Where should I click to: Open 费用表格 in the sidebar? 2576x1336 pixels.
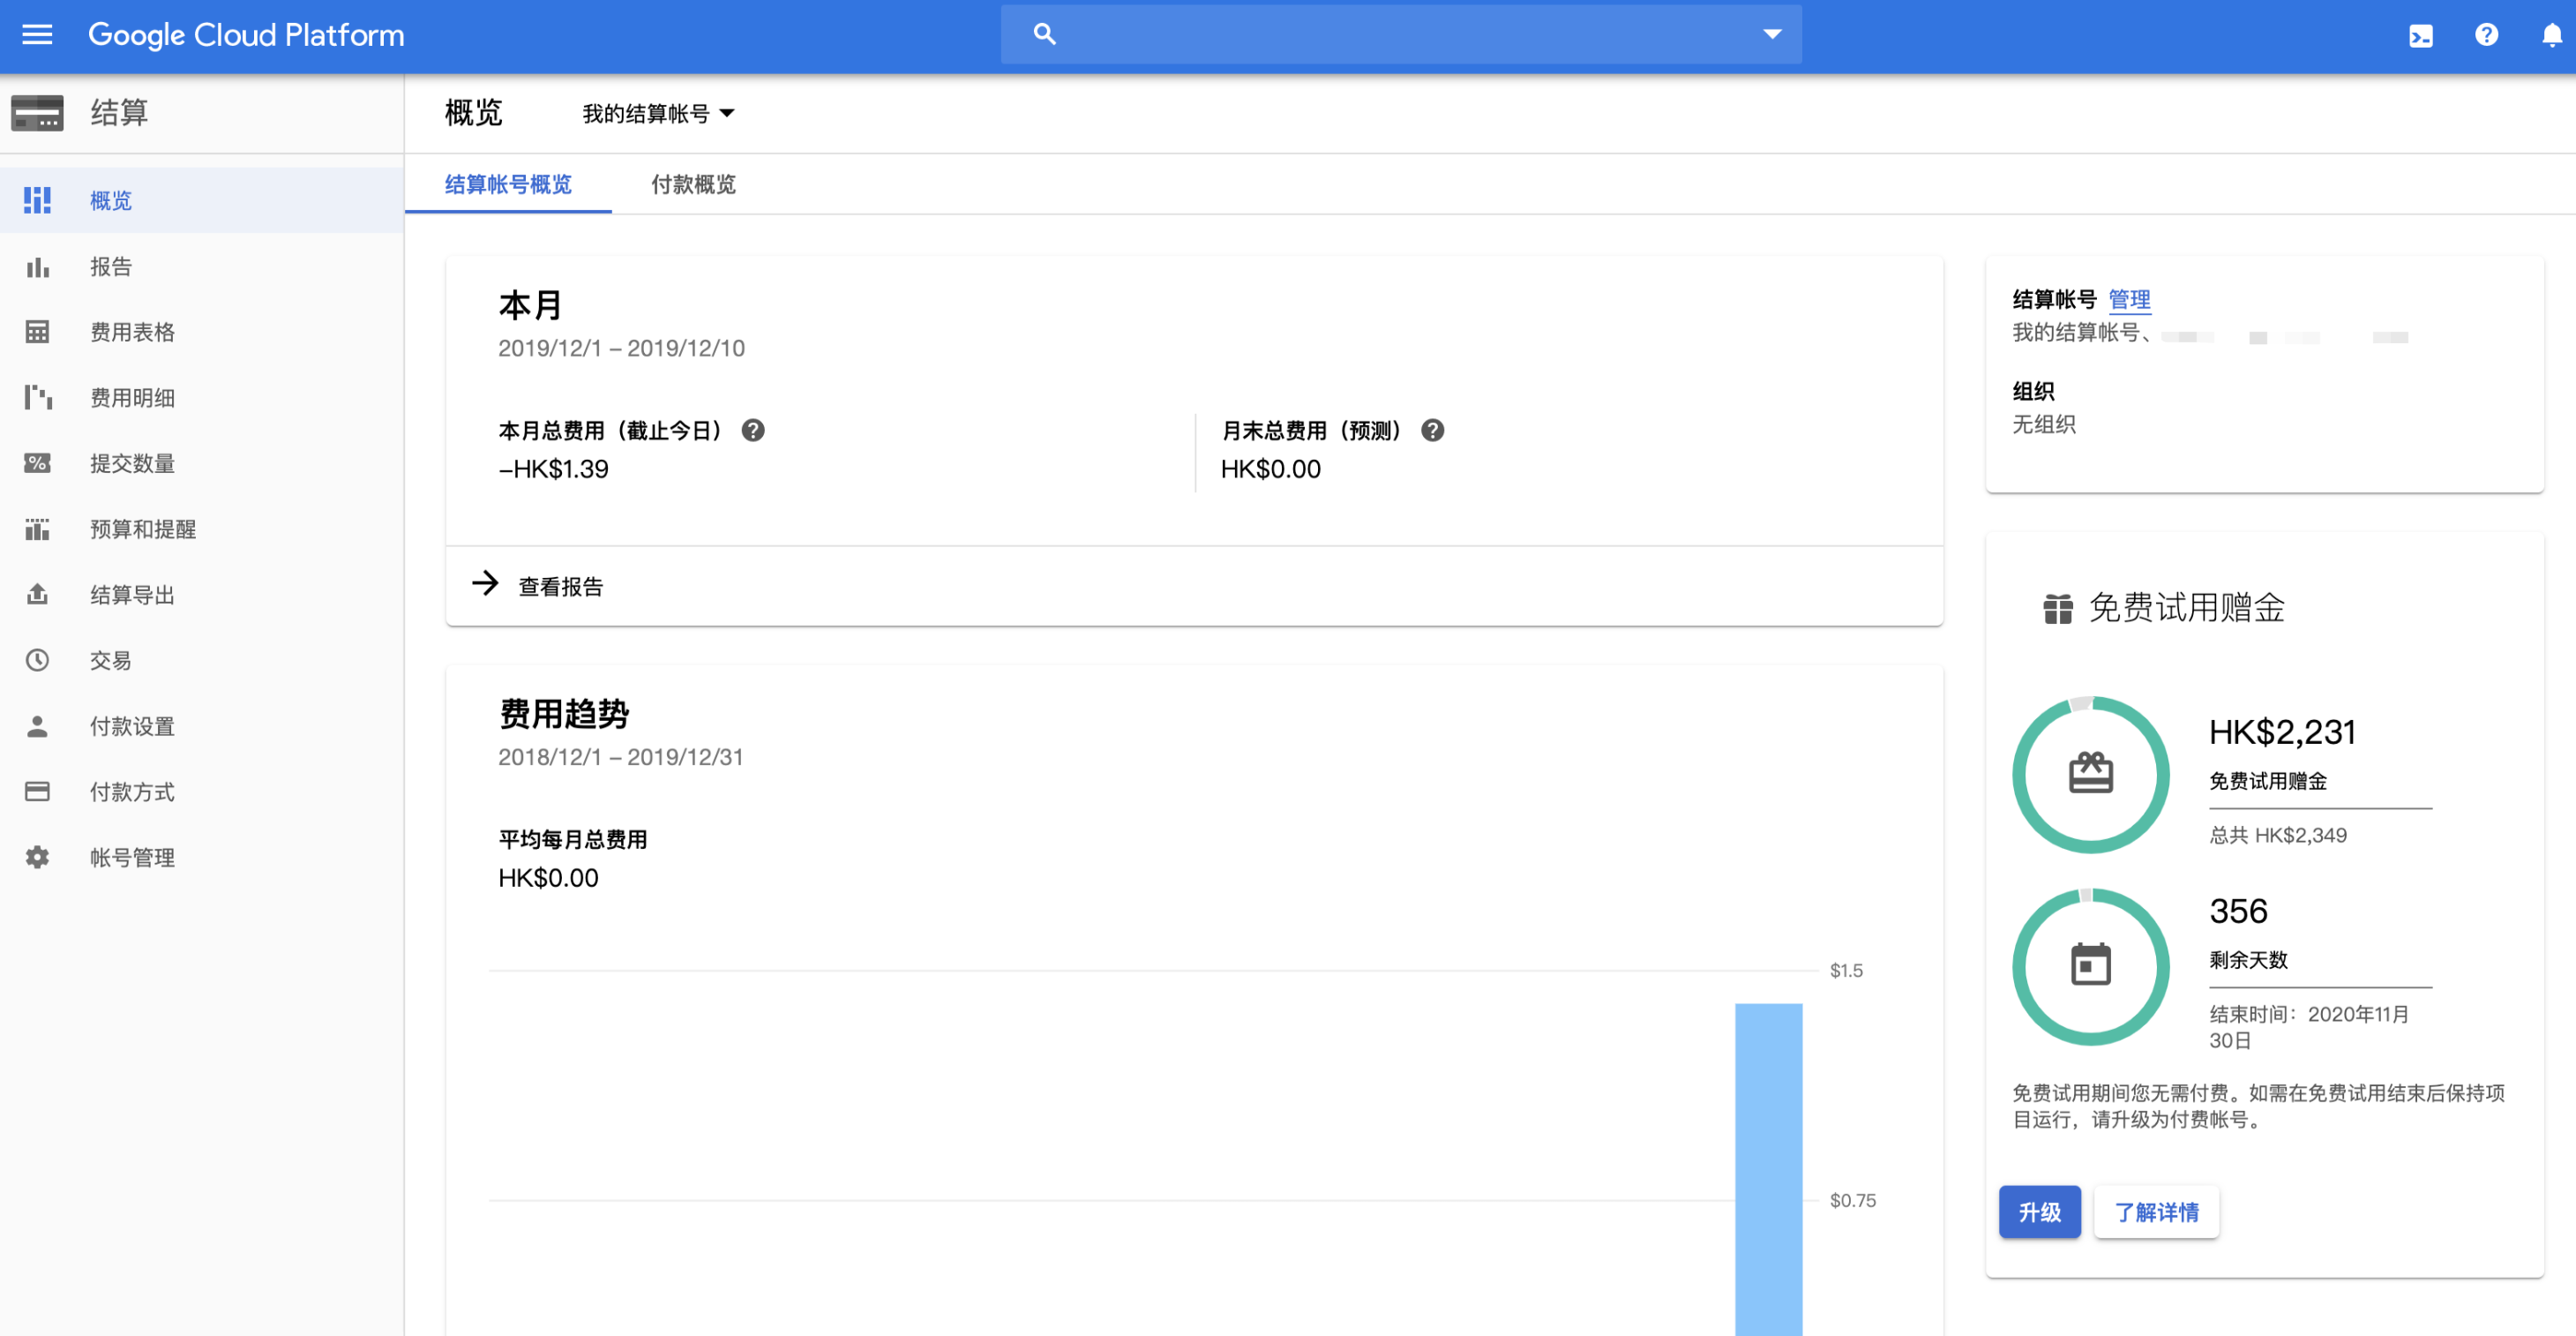[x=202, y=332]
